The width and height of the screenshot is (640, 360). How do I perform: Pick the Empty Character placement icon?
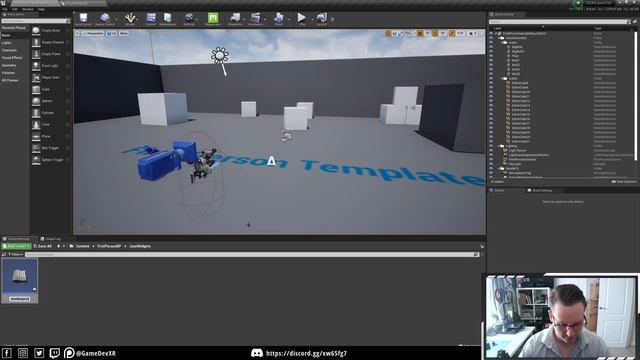coord(36,42)
